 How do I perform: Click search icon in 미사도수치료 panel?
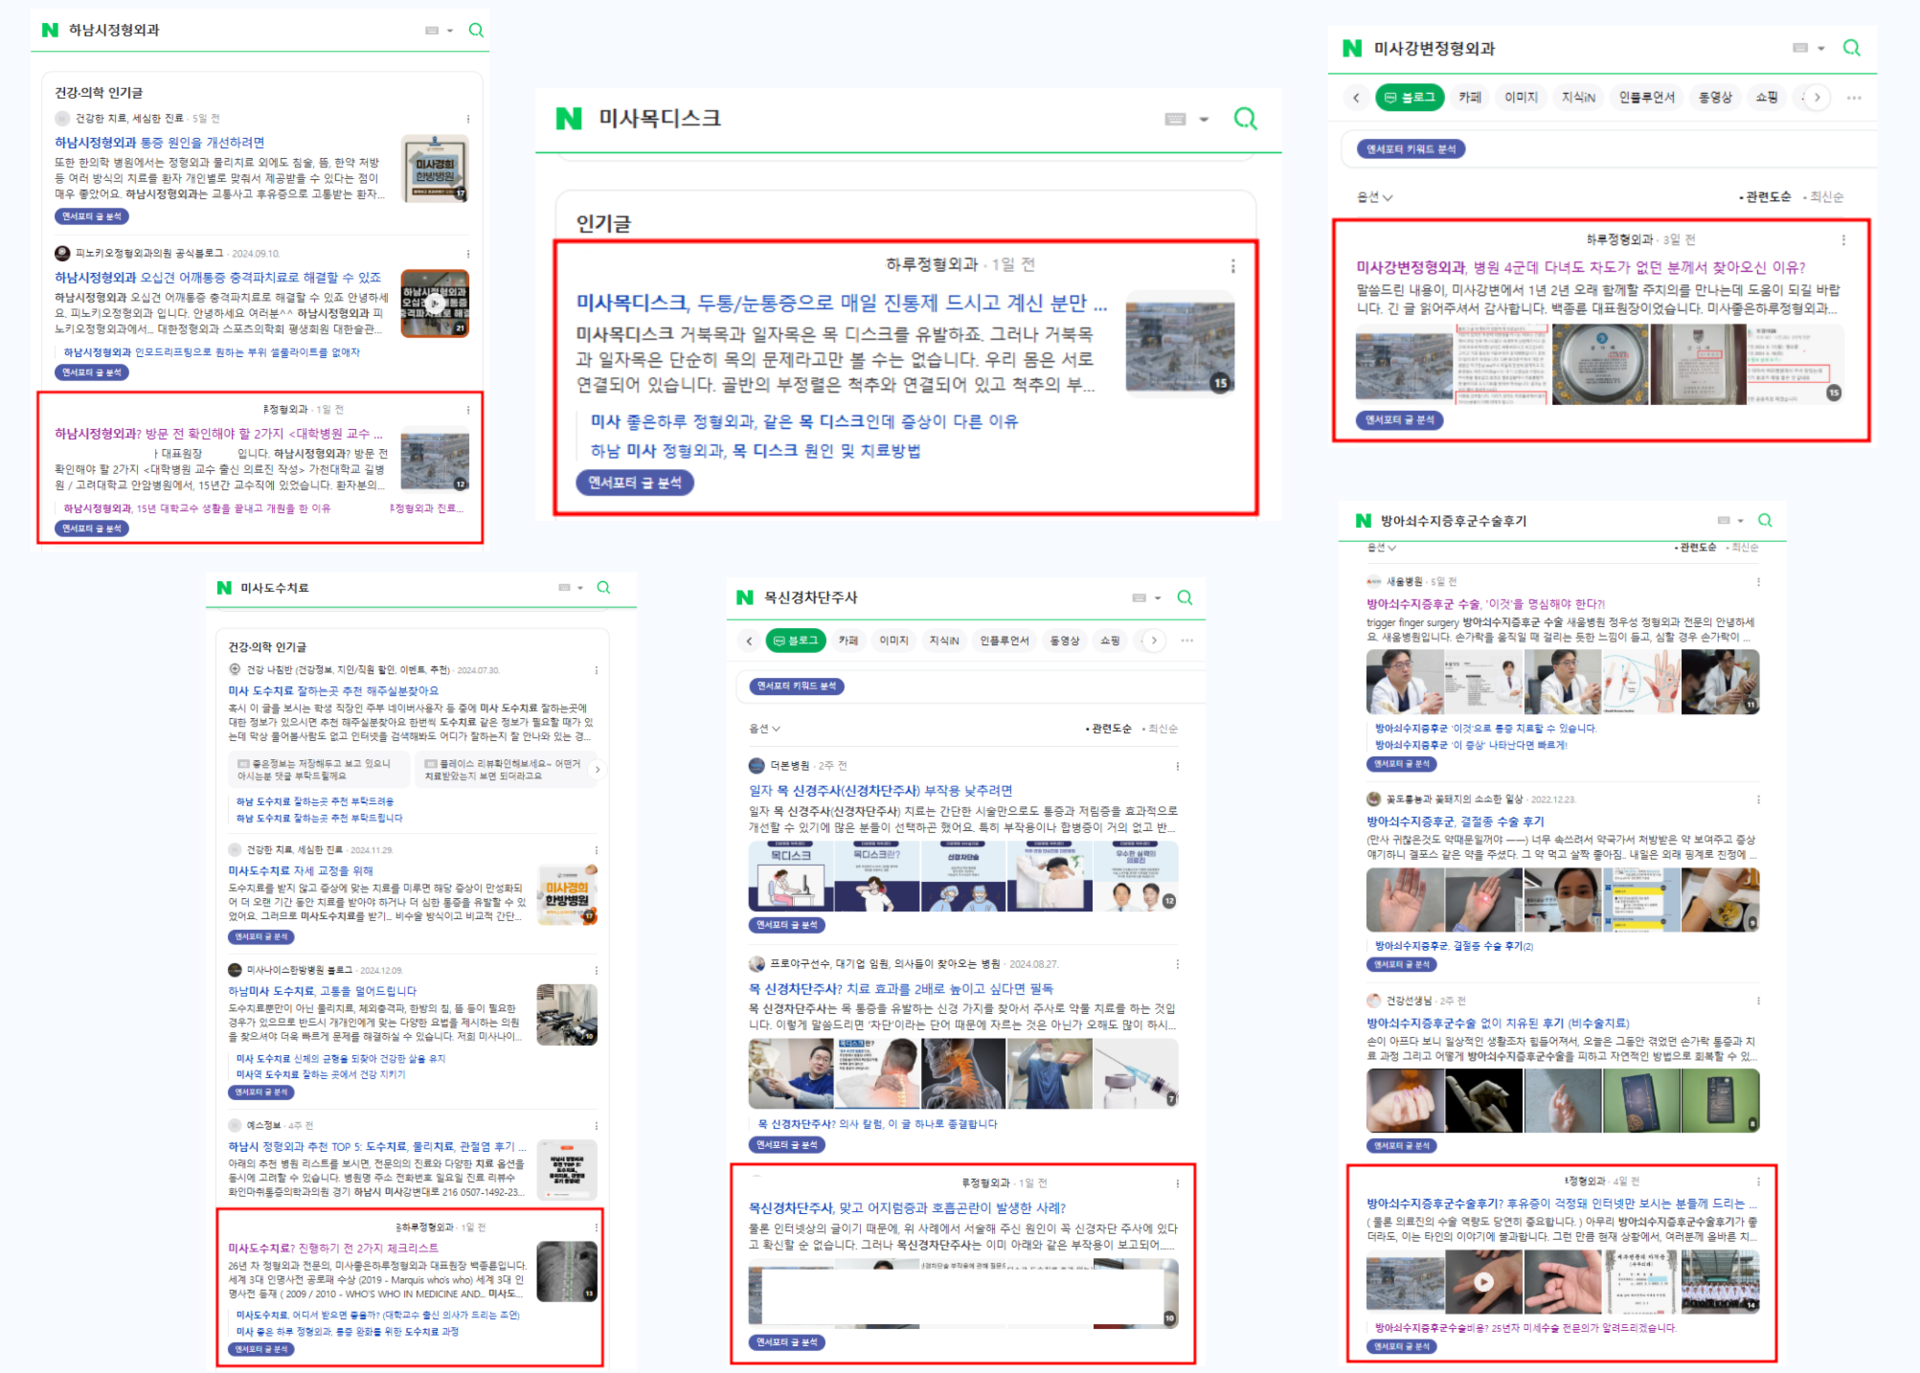point(604,588)
